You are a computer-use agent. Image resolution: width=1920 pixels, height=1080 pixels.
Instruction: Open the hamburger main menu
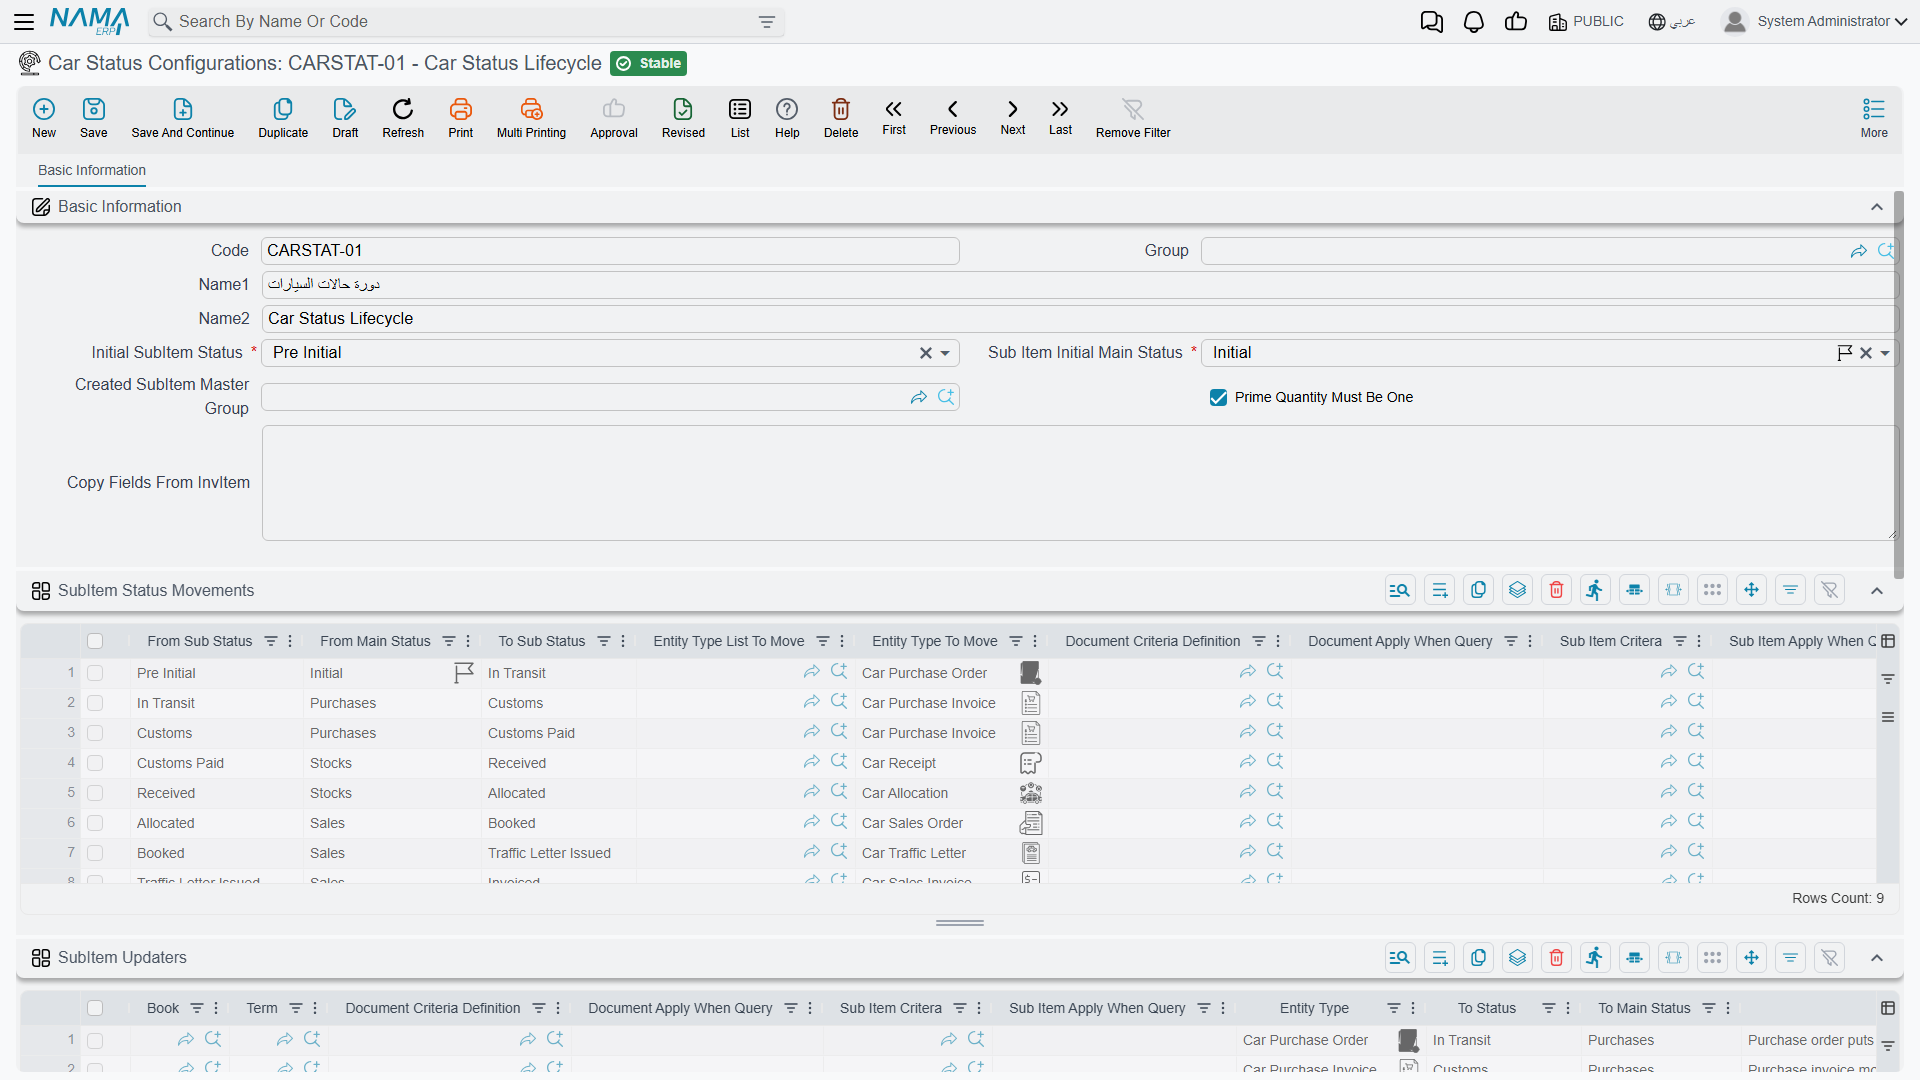pyautogui.click(x=24, y=21)
